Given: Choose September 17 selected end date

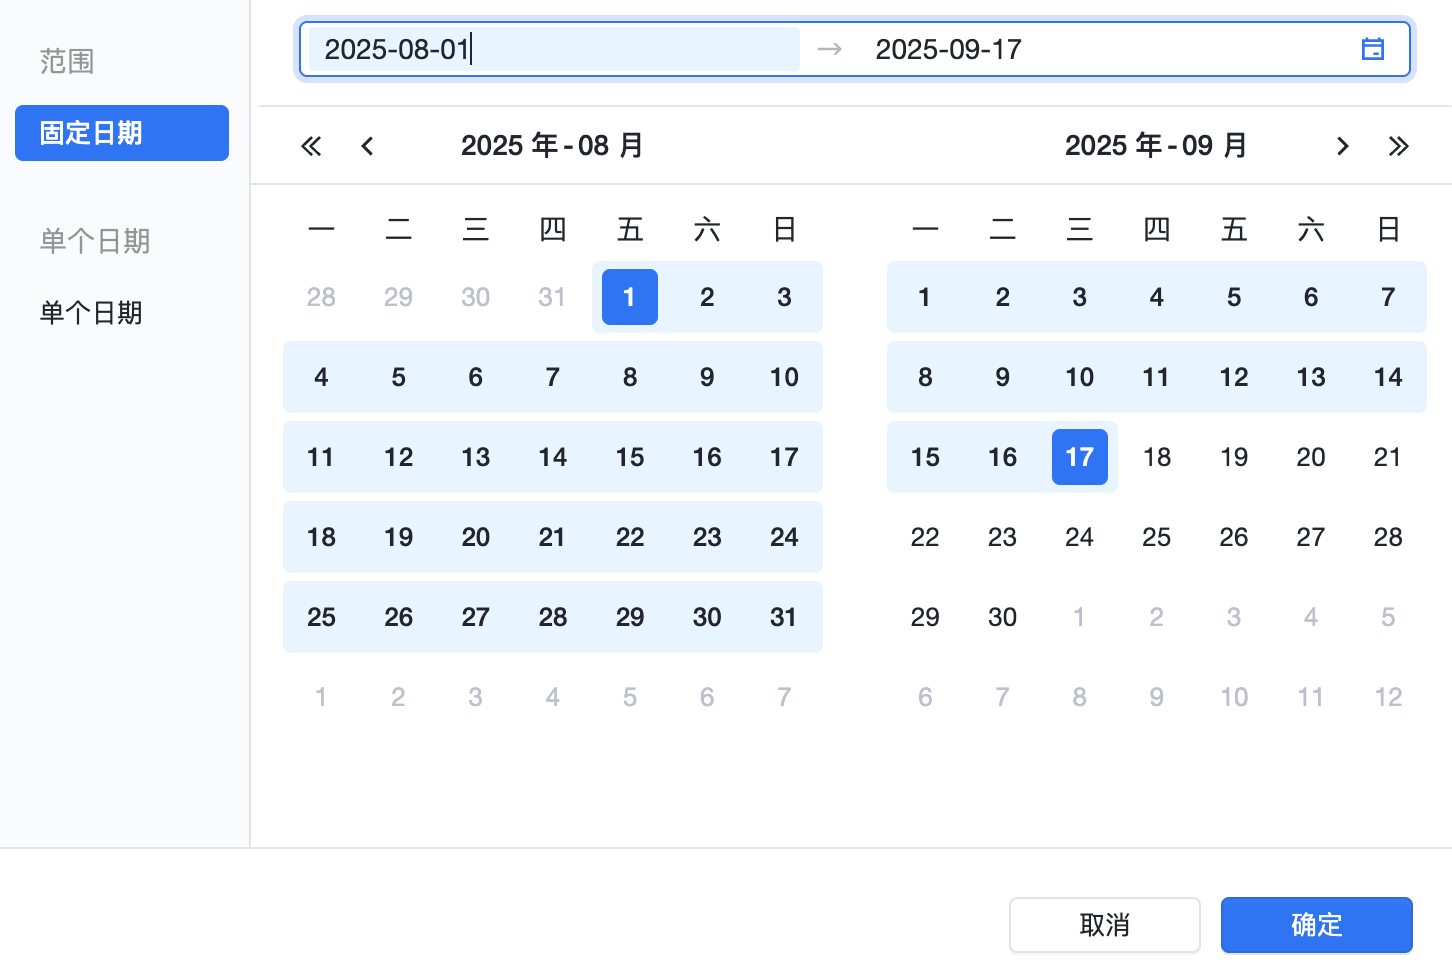Looking at the screenshot, I should tap(1079, 457).
